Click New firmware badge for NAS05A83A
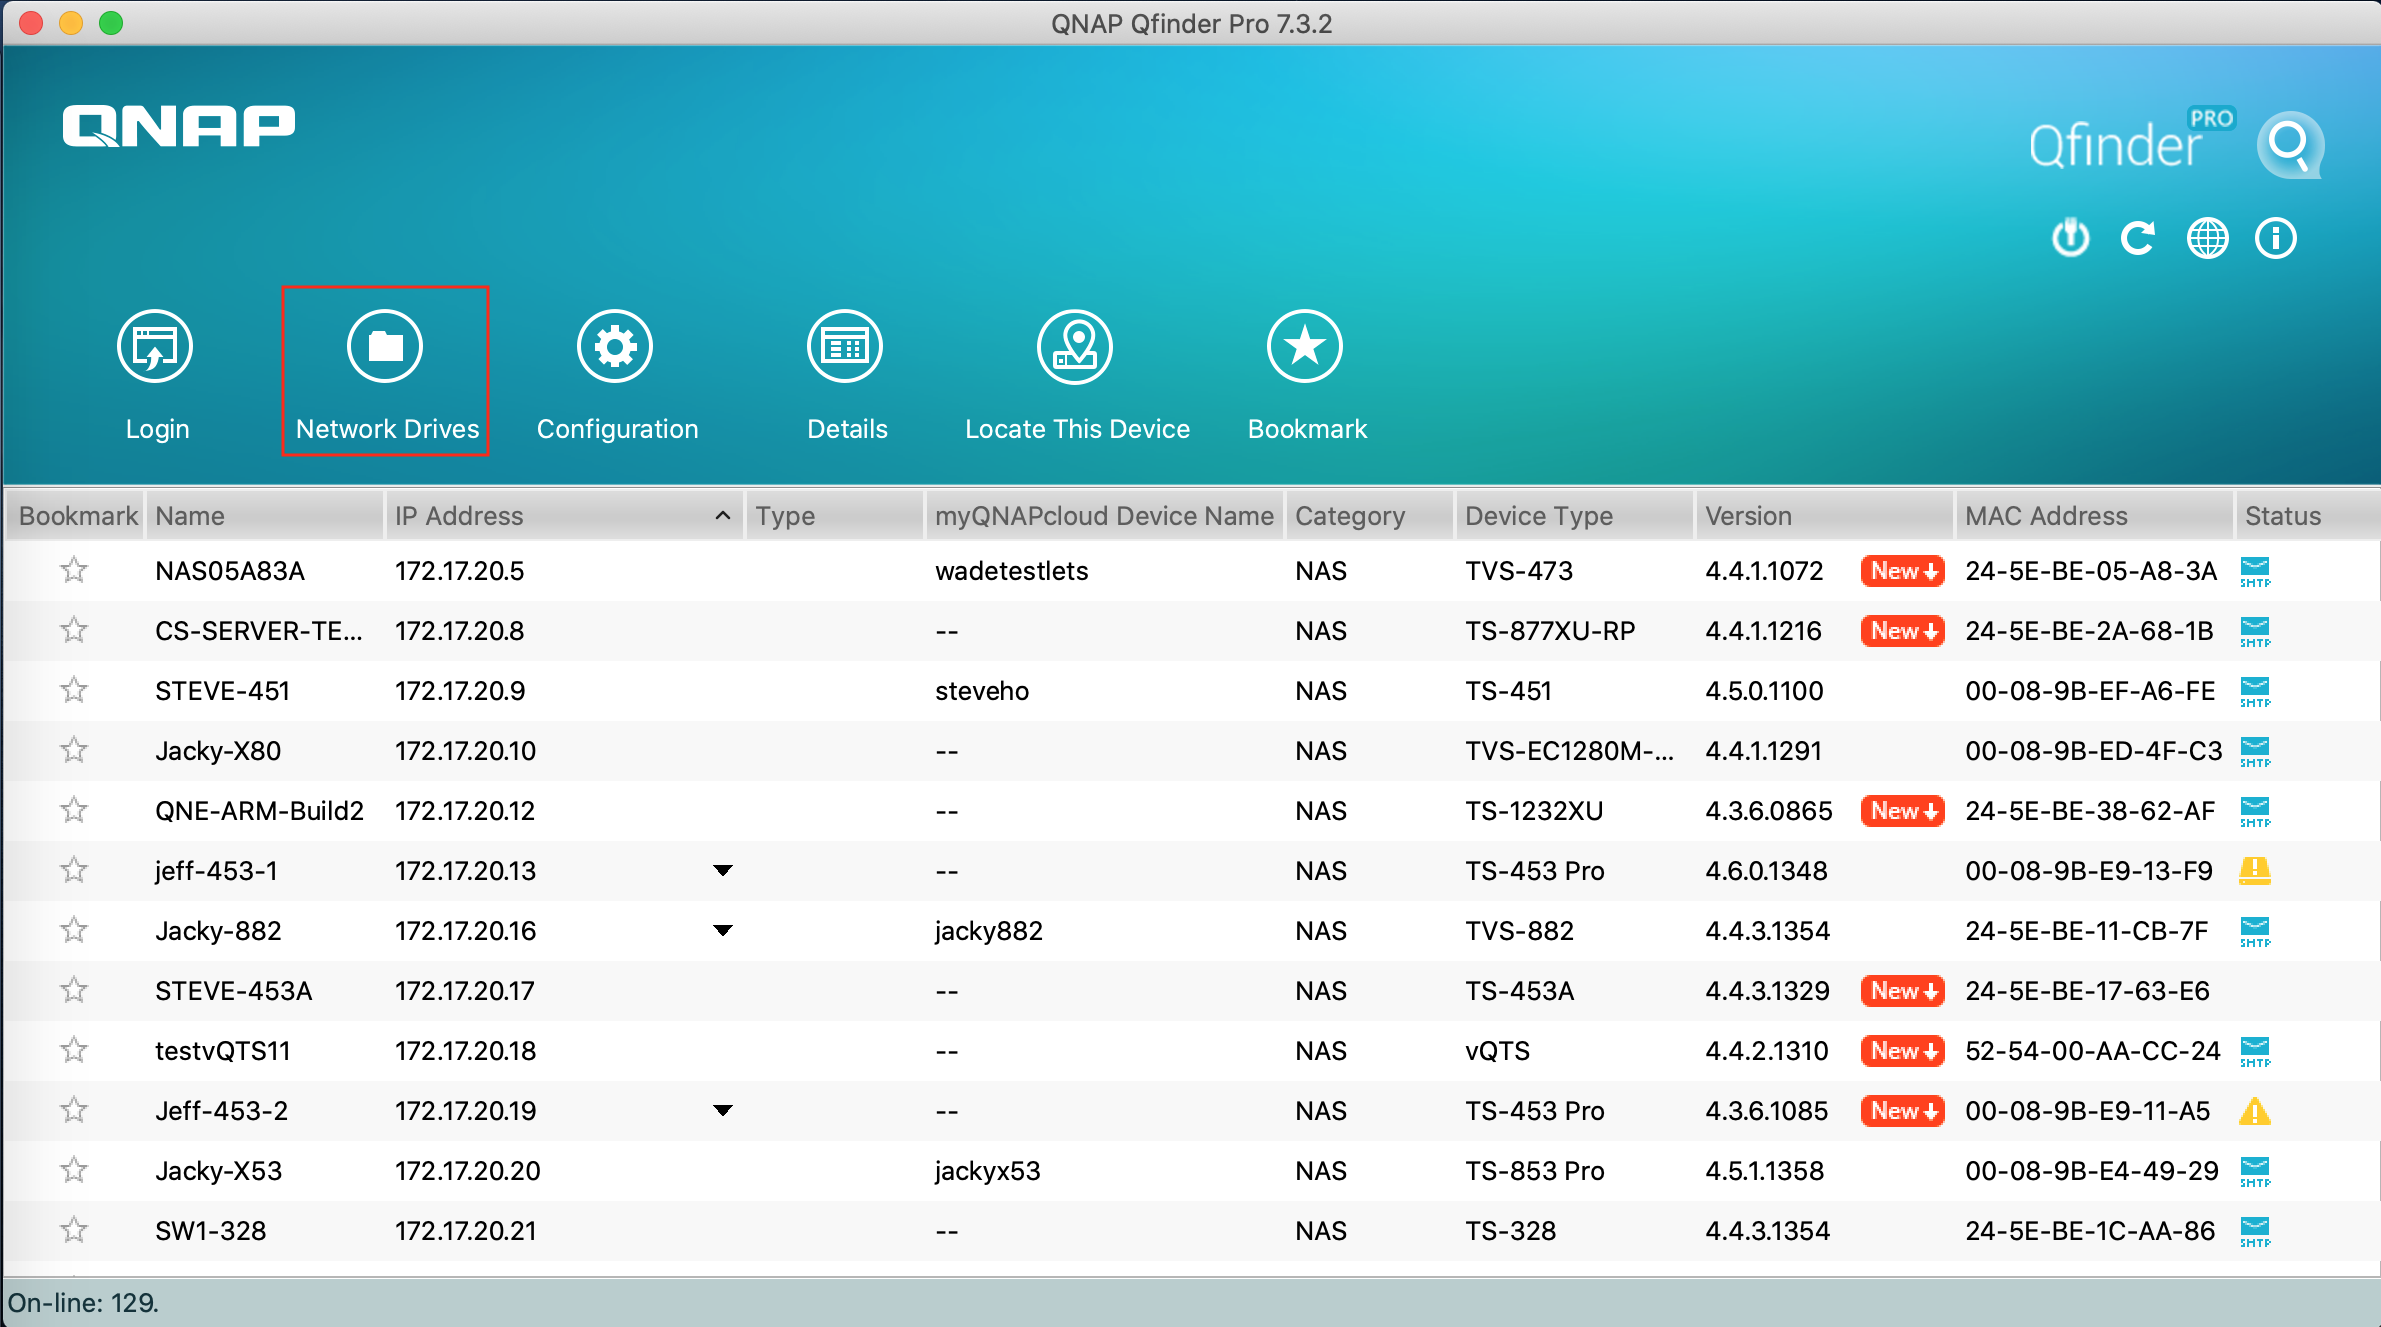 coord(1902,571)
